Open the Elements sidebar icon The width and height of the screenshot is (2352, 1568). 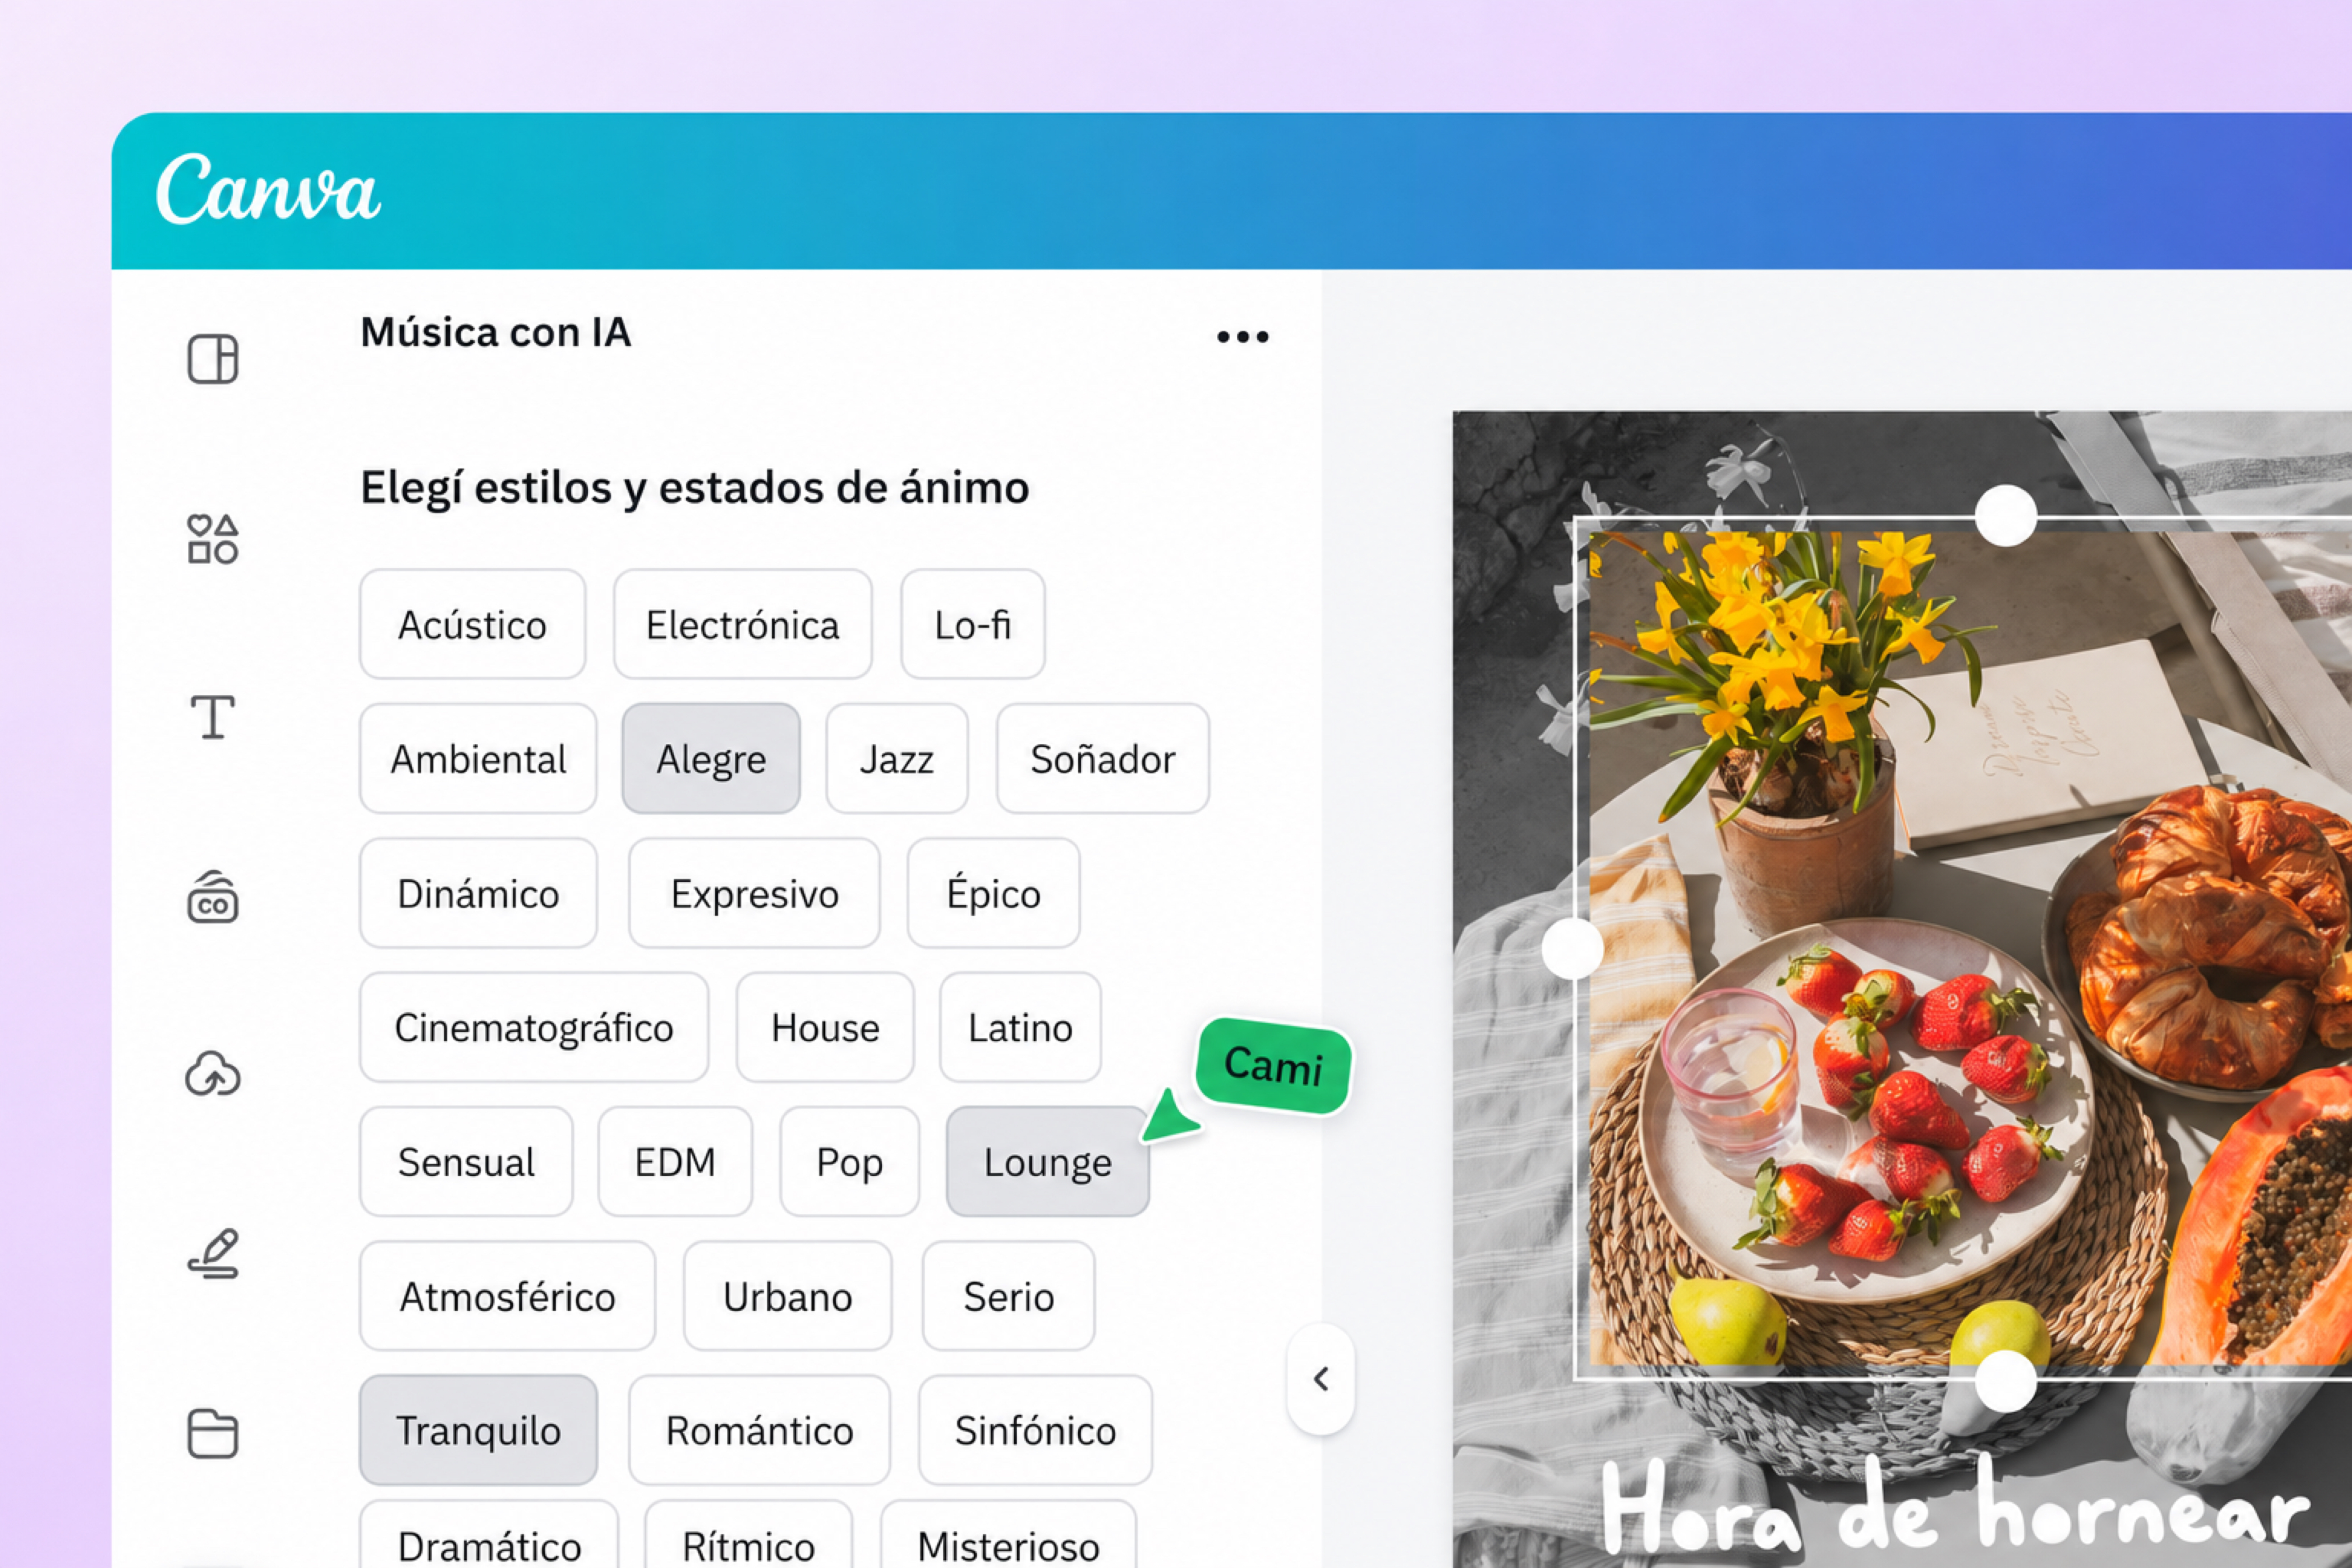(213, 539)
